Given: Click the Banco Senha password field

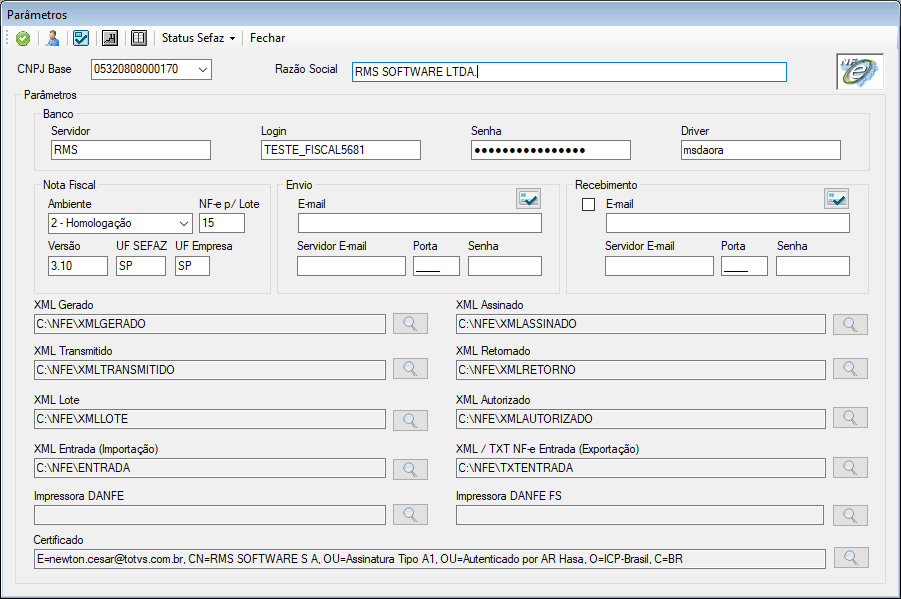Looking at the screenshot, I should 550,150.
